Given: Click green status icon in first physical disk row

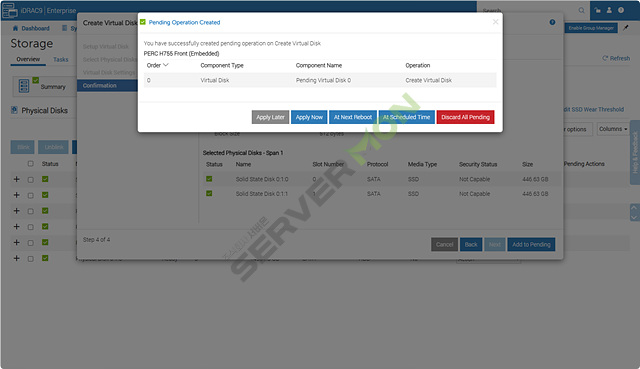Looking at the screenshot, I should (x=45, y=179).
